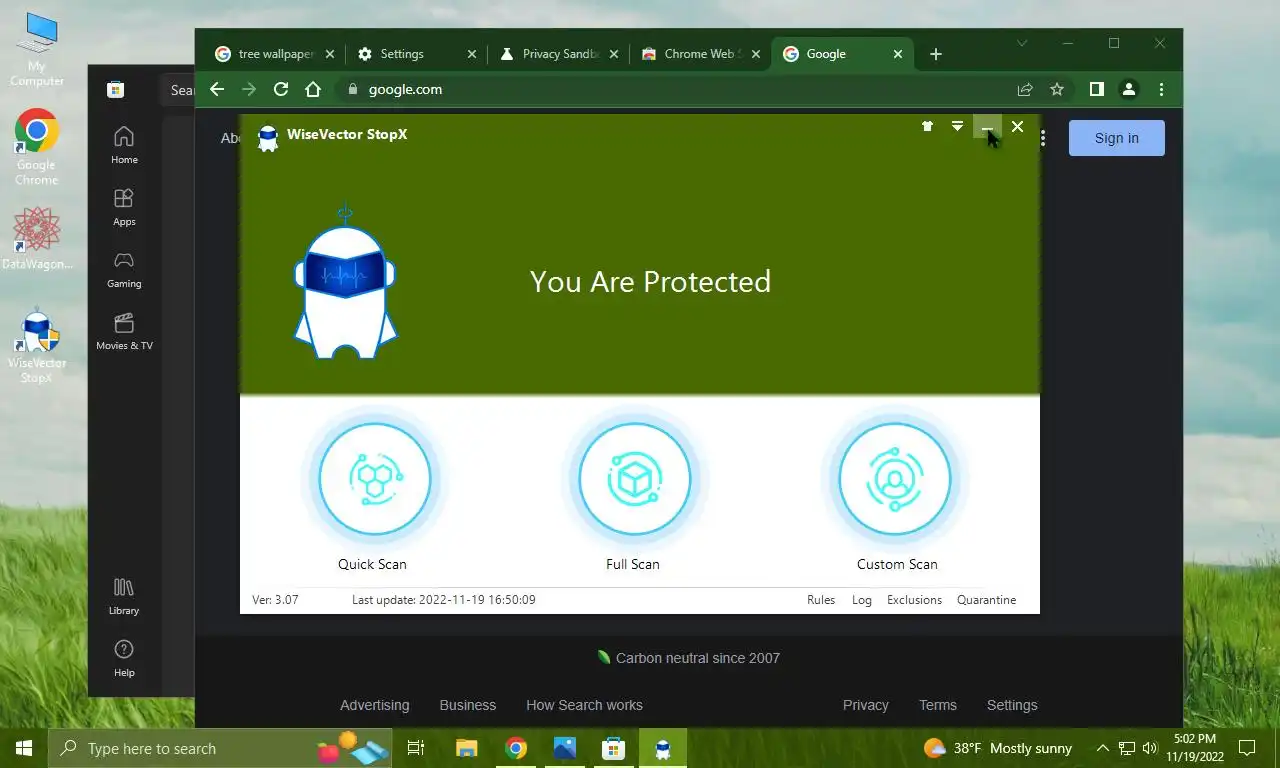Open Rules in WiseVector StopX
Image resolution: width=1280 pixels, height=768 pixels.
(x=821, y=600)
